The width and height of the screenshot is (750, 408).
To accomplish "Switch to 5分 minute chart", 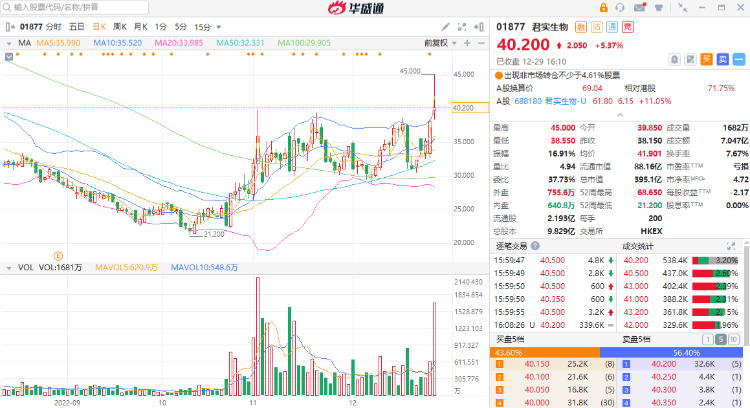I will (180, 27).
